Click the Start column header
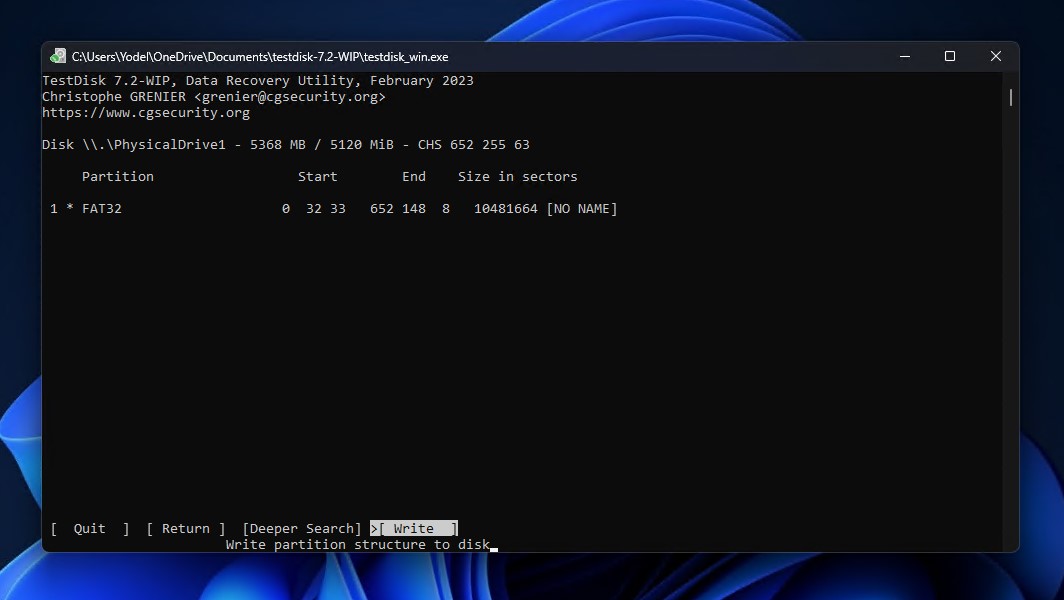 [318, 176]
